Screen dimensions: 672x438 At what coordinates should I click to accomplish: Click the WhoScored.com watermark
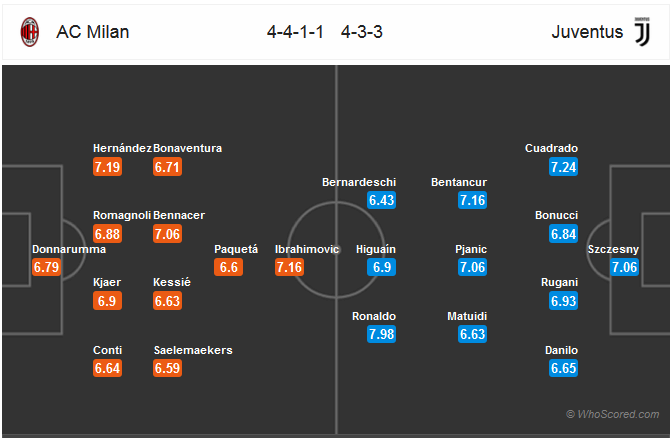coord(613,414)
